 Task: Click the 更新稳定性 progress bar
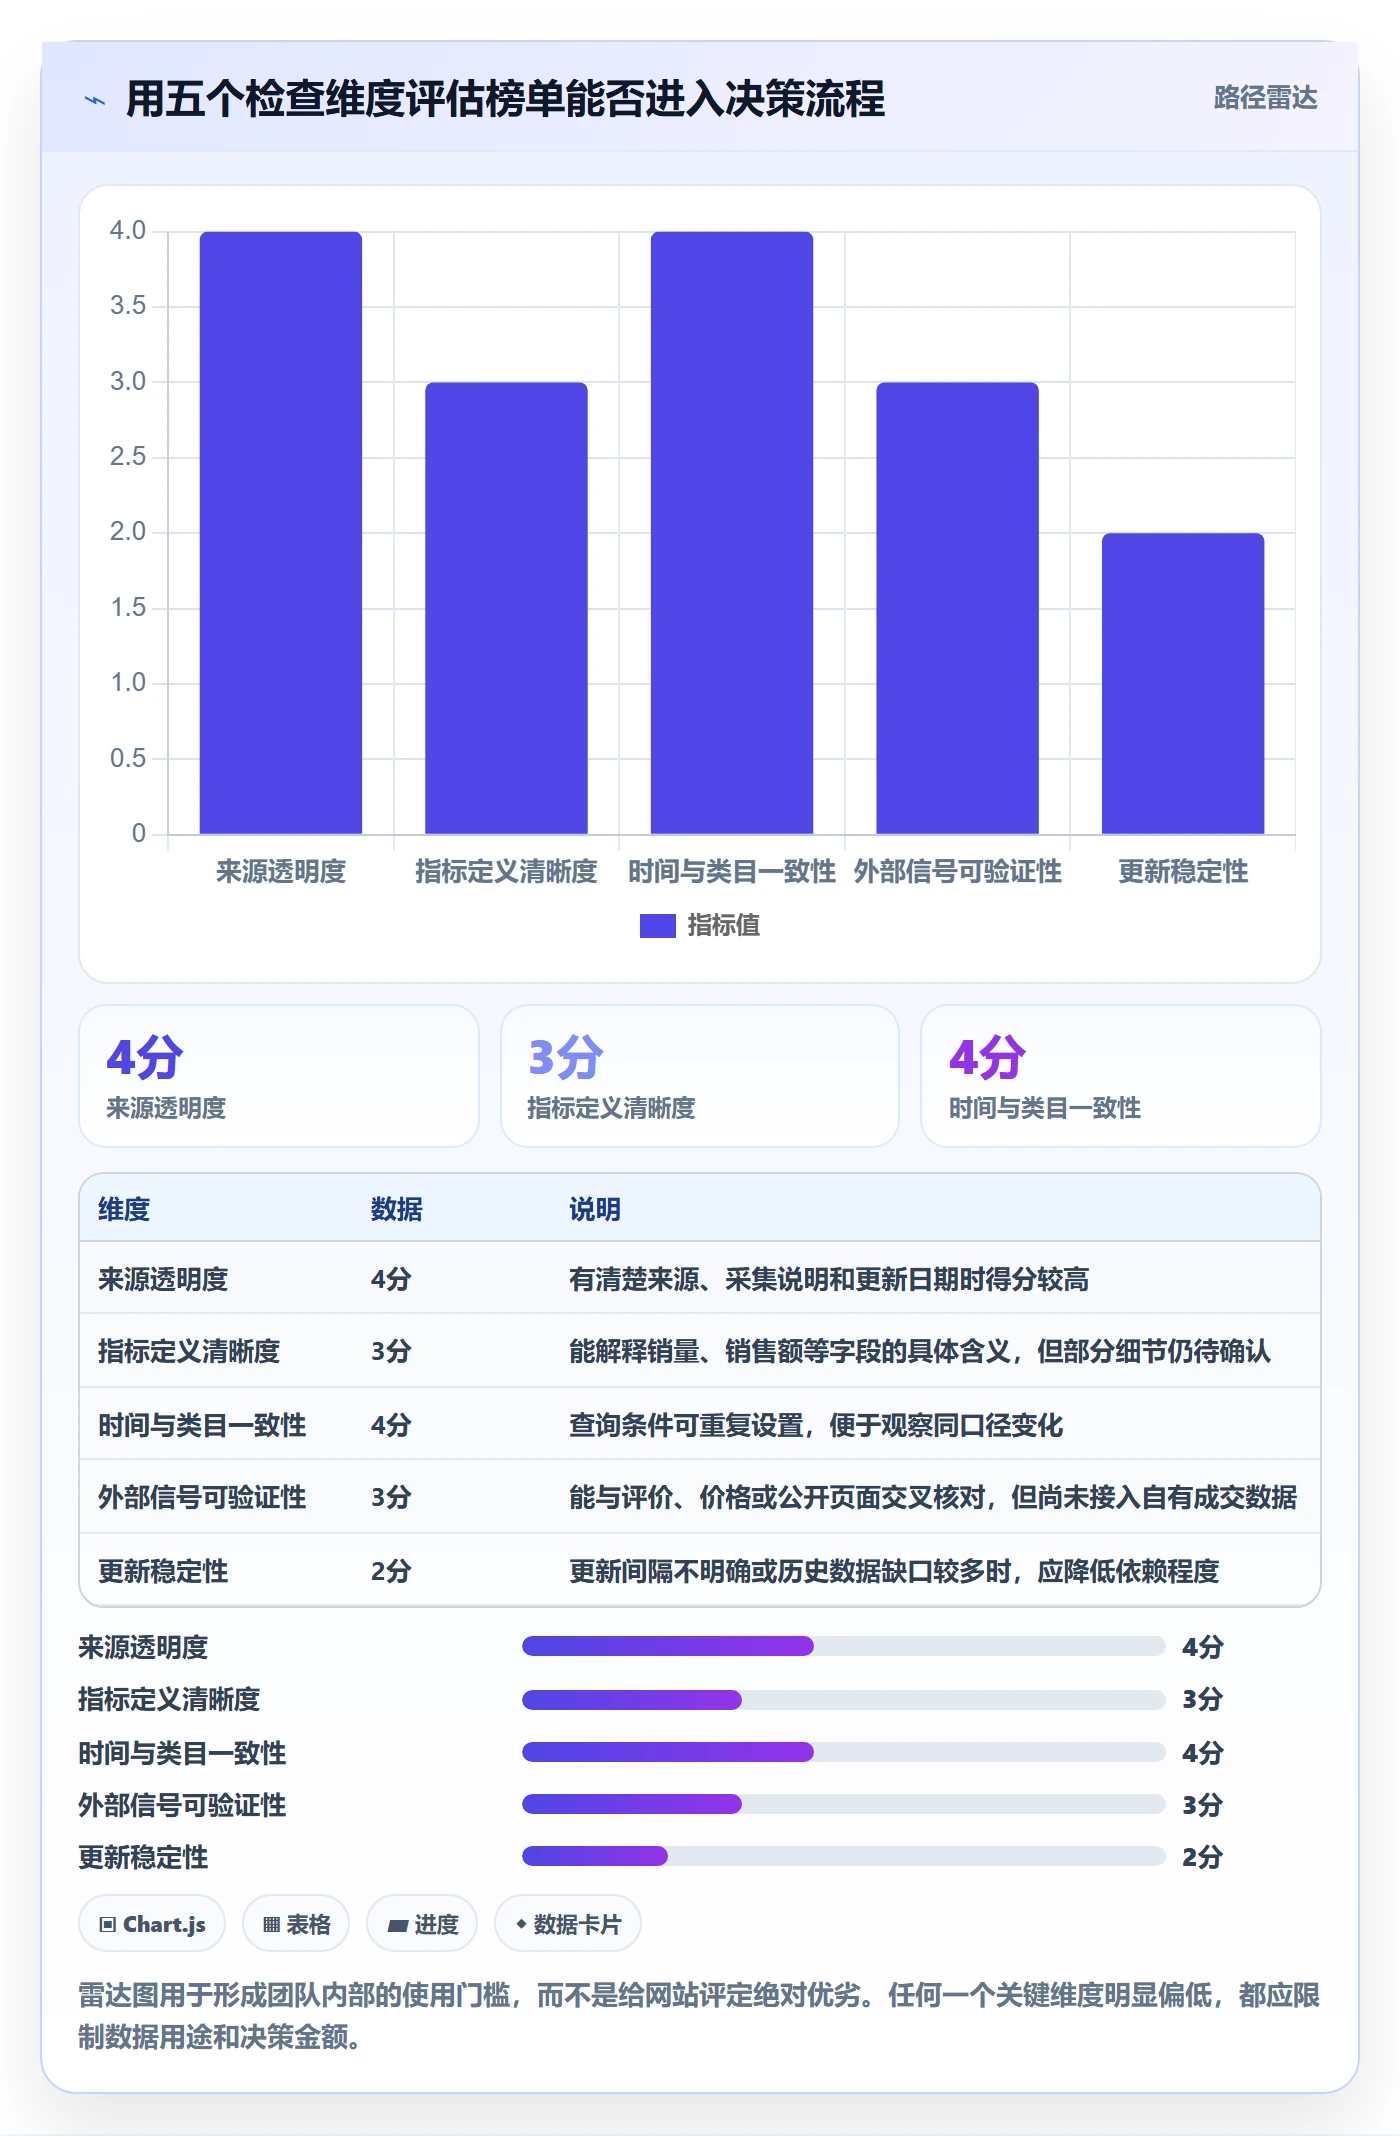tap(844, 1856)
